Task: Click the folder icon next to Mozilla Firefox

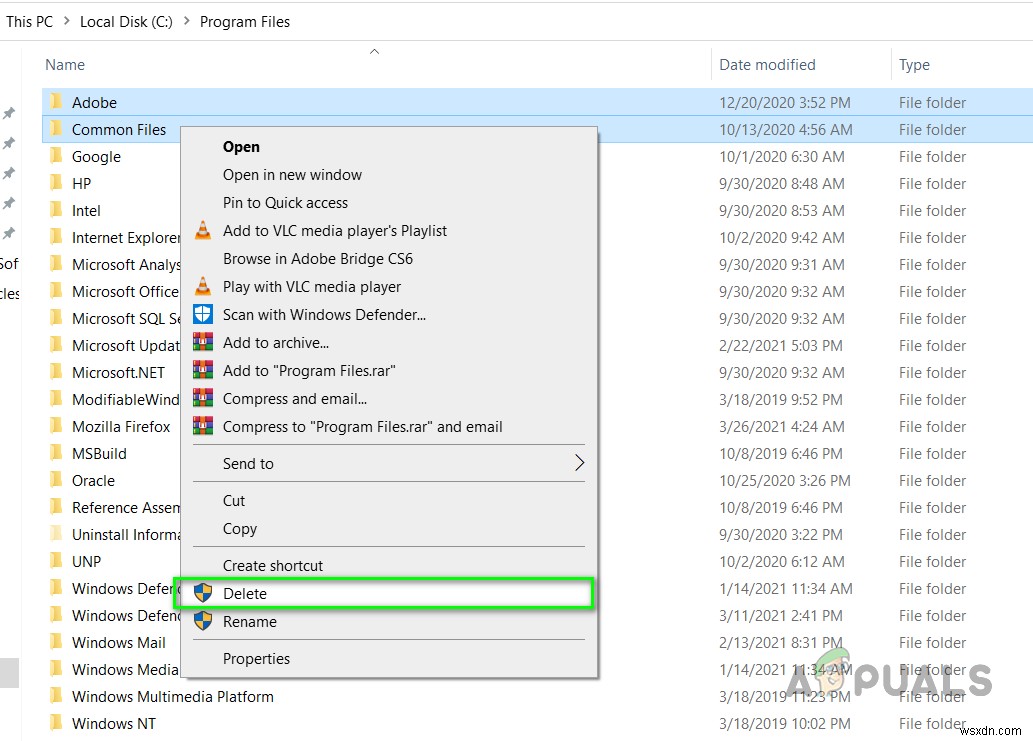Action: tap(55, 425)
